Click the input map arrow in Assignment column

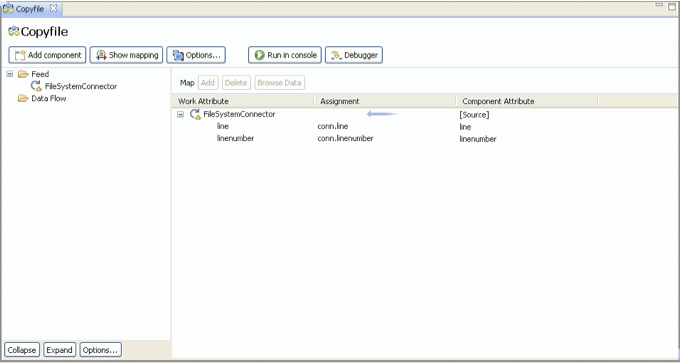click(x=382, y=114)
